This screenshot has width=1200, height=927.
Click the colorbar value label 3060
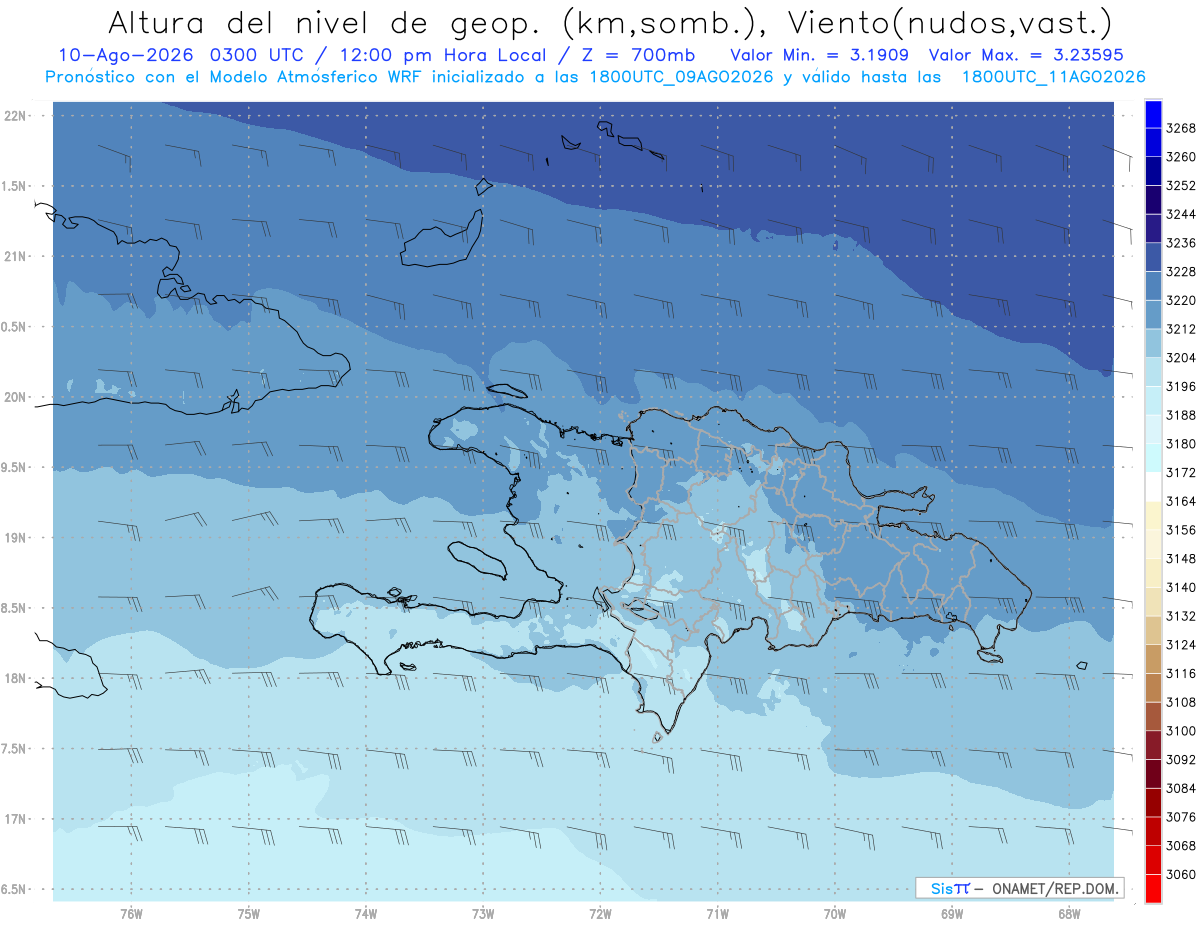(1180, 874)
